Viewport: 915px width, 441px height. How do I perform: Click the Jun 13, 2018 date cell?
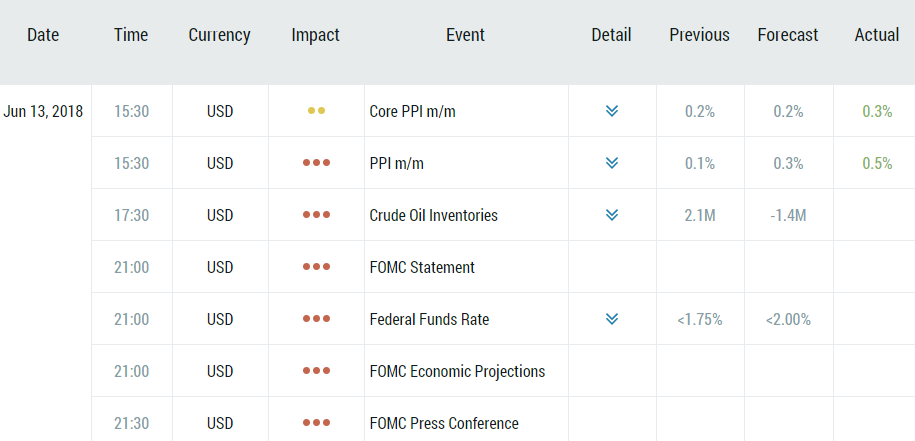pyautogui.click(x=43, y=111)
